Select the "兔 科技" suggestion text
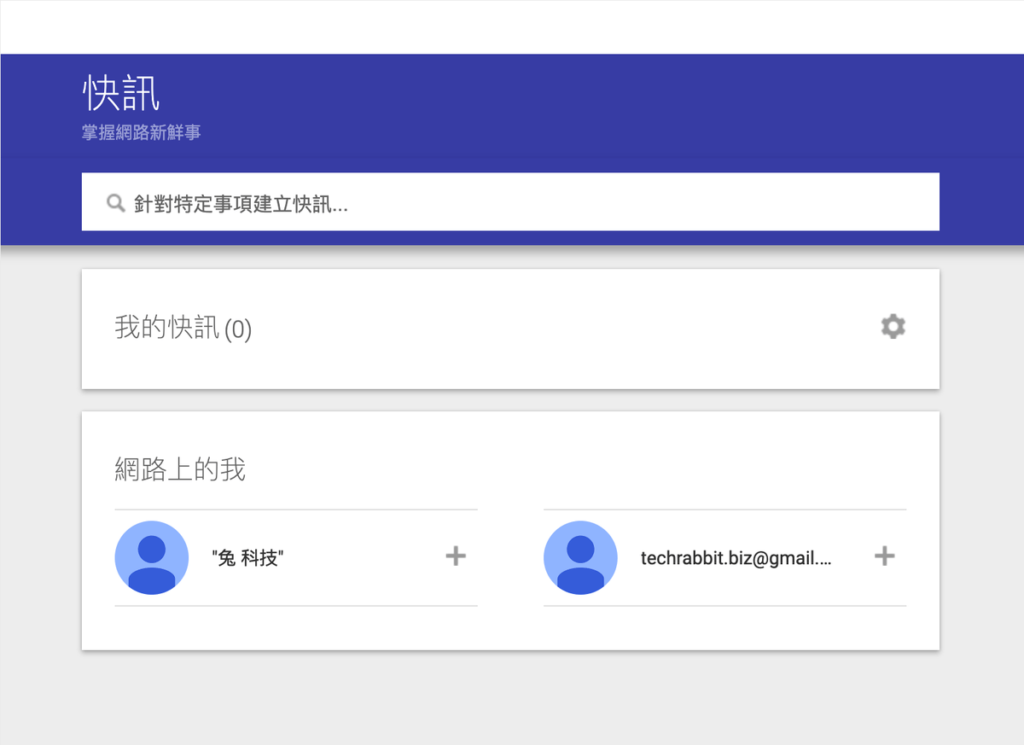Screen dimensions: 1024x745 (248, 558)
